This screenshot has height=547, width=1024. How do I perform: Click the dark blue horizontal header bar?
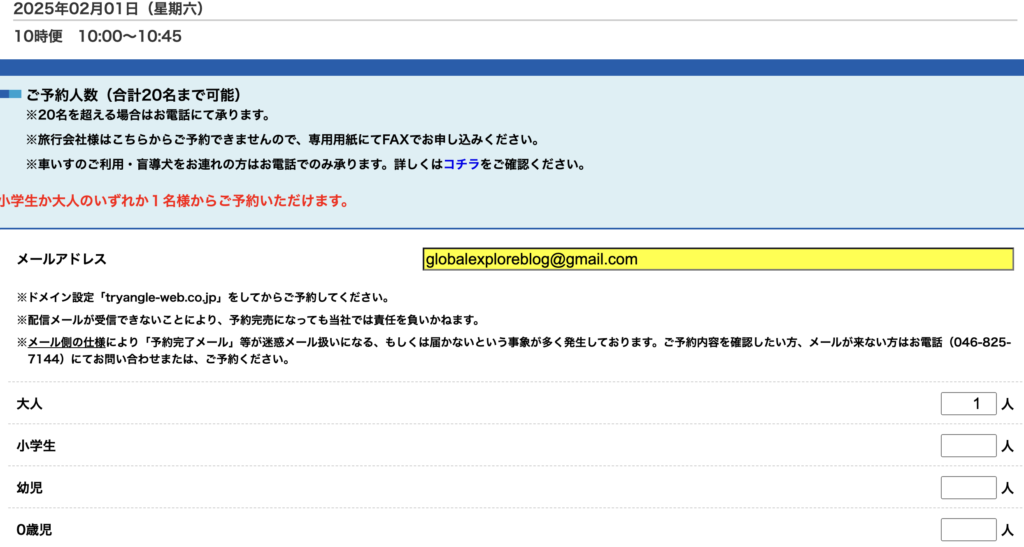pos(512,67)
